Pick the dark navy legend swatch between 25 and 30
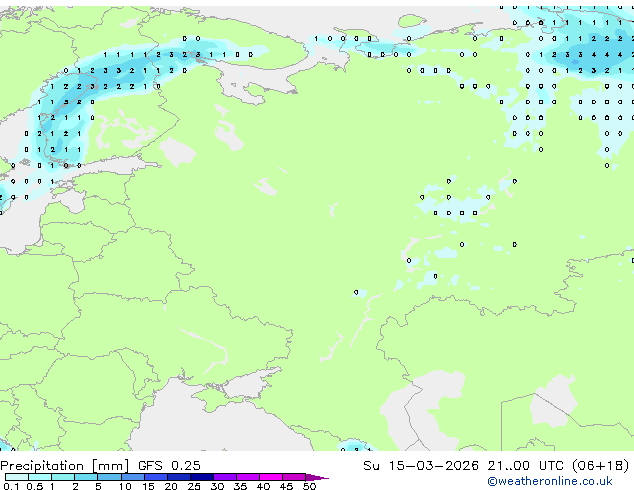Screen dimensions: 634x490 tap(202, 477)
